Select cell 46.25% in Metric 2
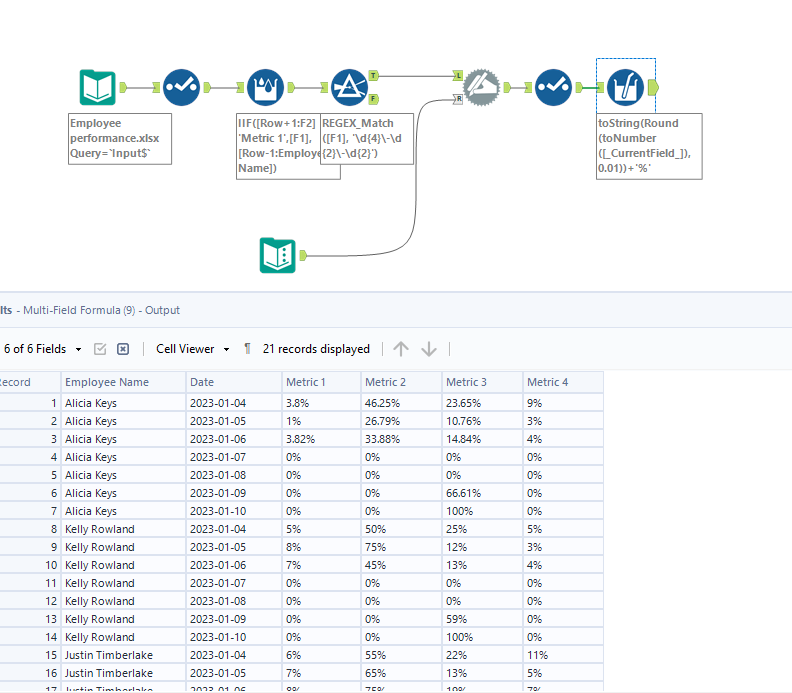 pyautogui.click(x=401, y=403)
